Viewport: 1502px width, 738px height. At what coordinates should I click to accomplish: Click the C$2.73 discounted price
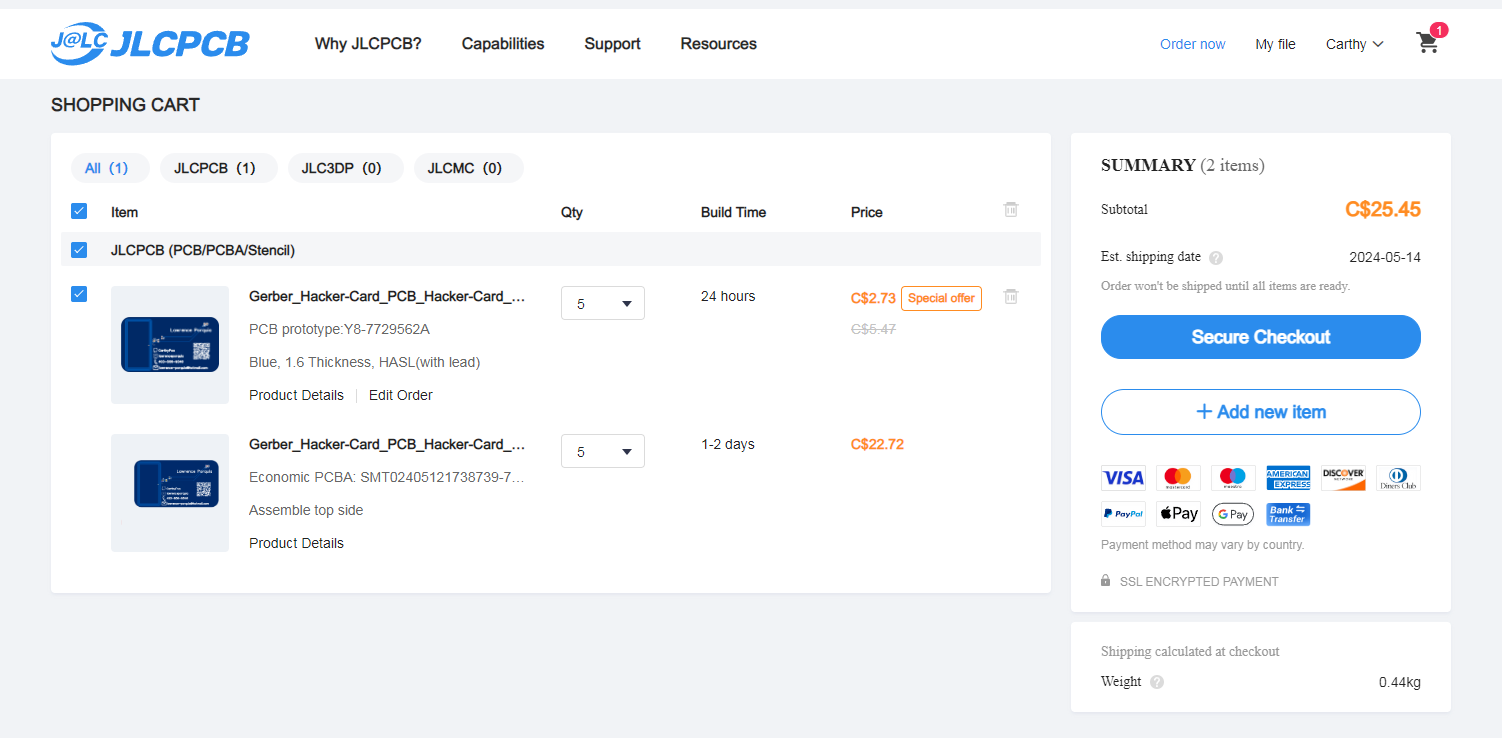[x=873, y=298]
